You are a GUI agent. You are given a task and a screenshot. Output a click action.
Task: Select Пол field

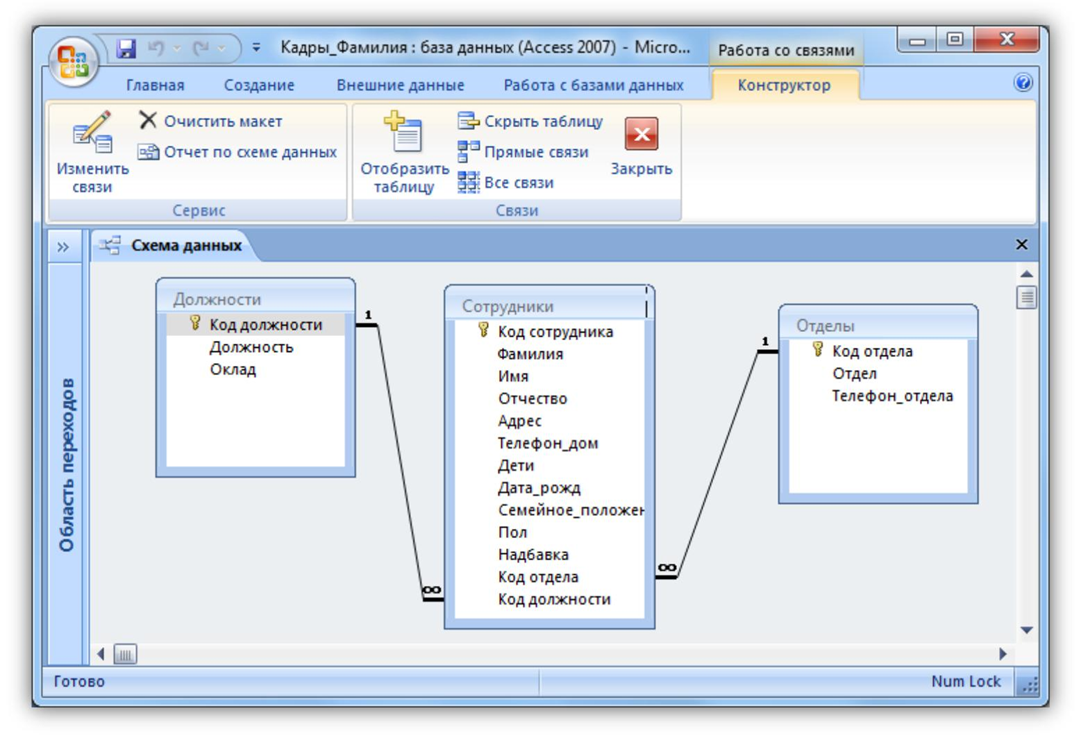pyautogui.click(x=549, y=532)
